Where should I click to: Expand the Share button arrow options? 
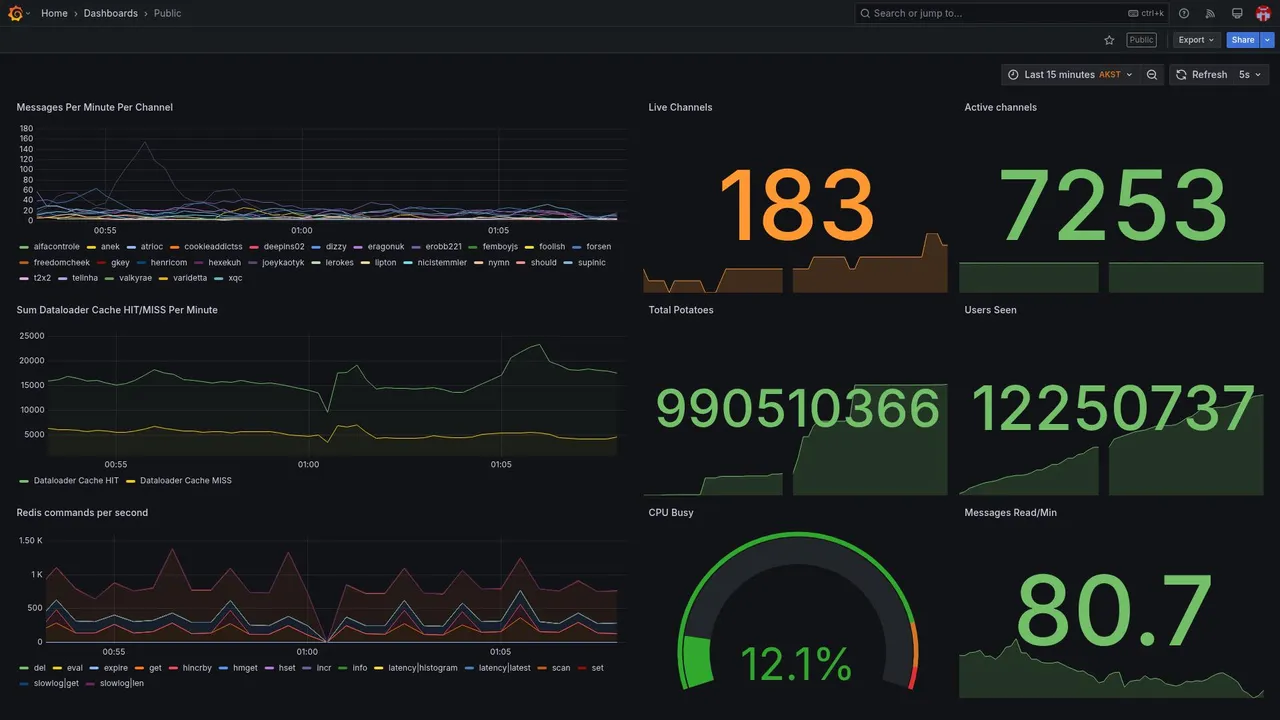1268,40
